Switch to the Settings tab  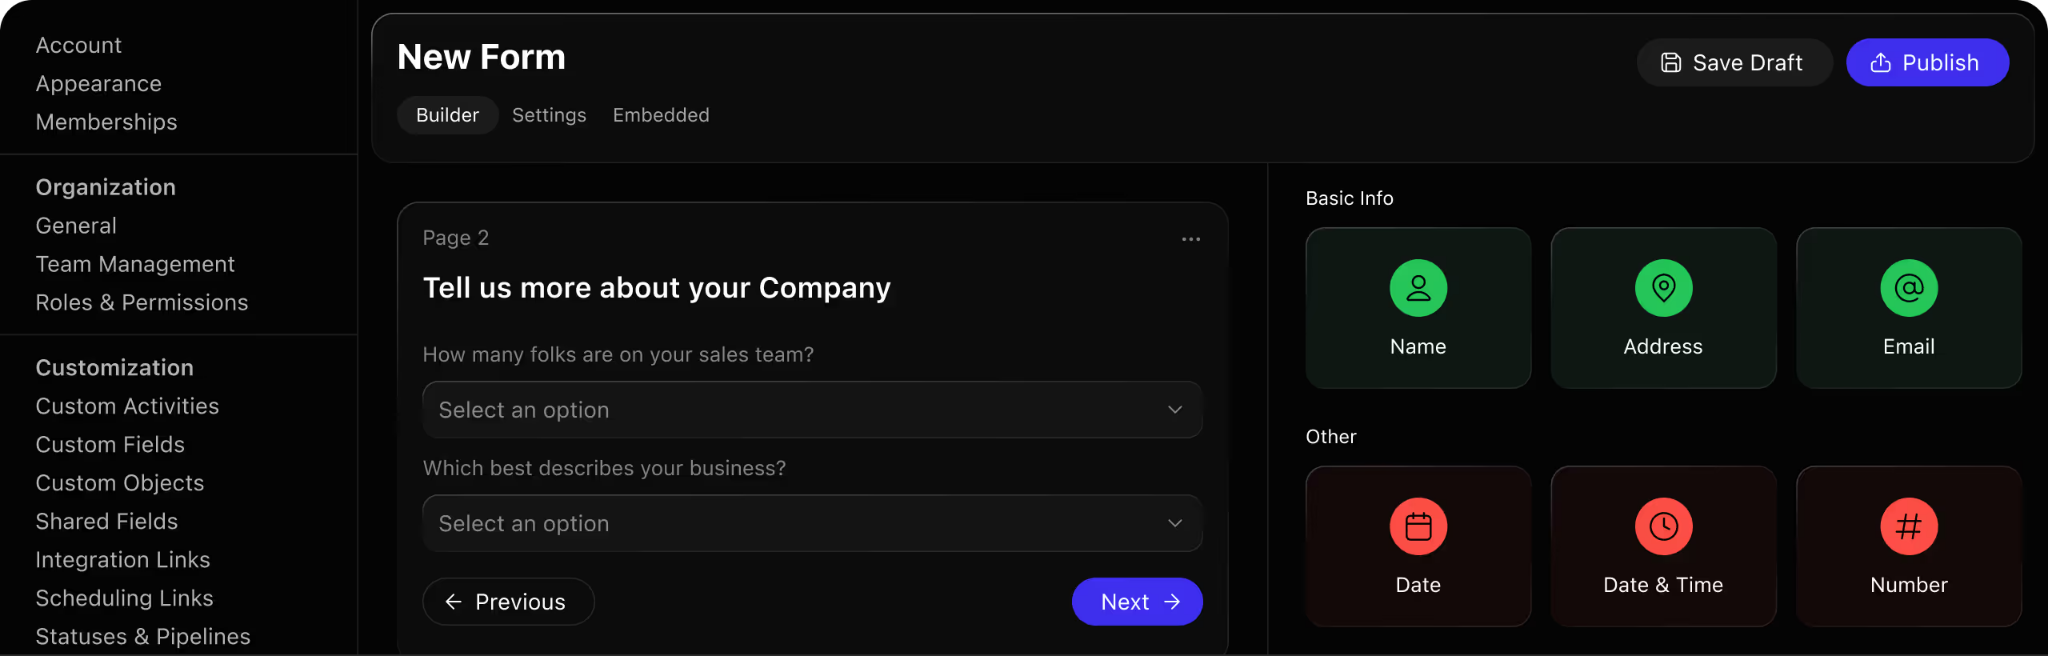pyautogui.click(x=549, y=115)
